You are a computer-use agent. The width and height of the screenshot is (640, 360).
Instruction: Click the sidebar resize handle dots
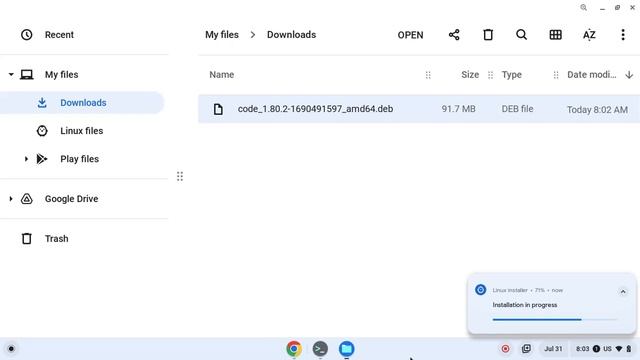(x=180, y=176)
